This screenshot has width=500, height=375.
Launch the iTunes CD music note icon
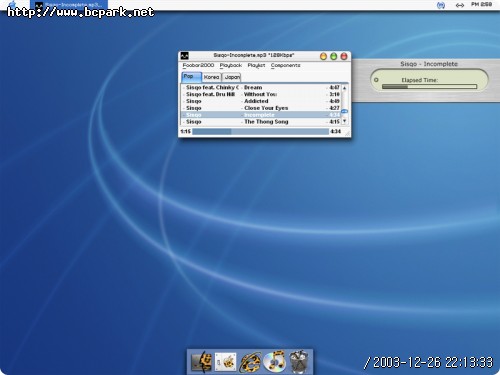point(274,361)
